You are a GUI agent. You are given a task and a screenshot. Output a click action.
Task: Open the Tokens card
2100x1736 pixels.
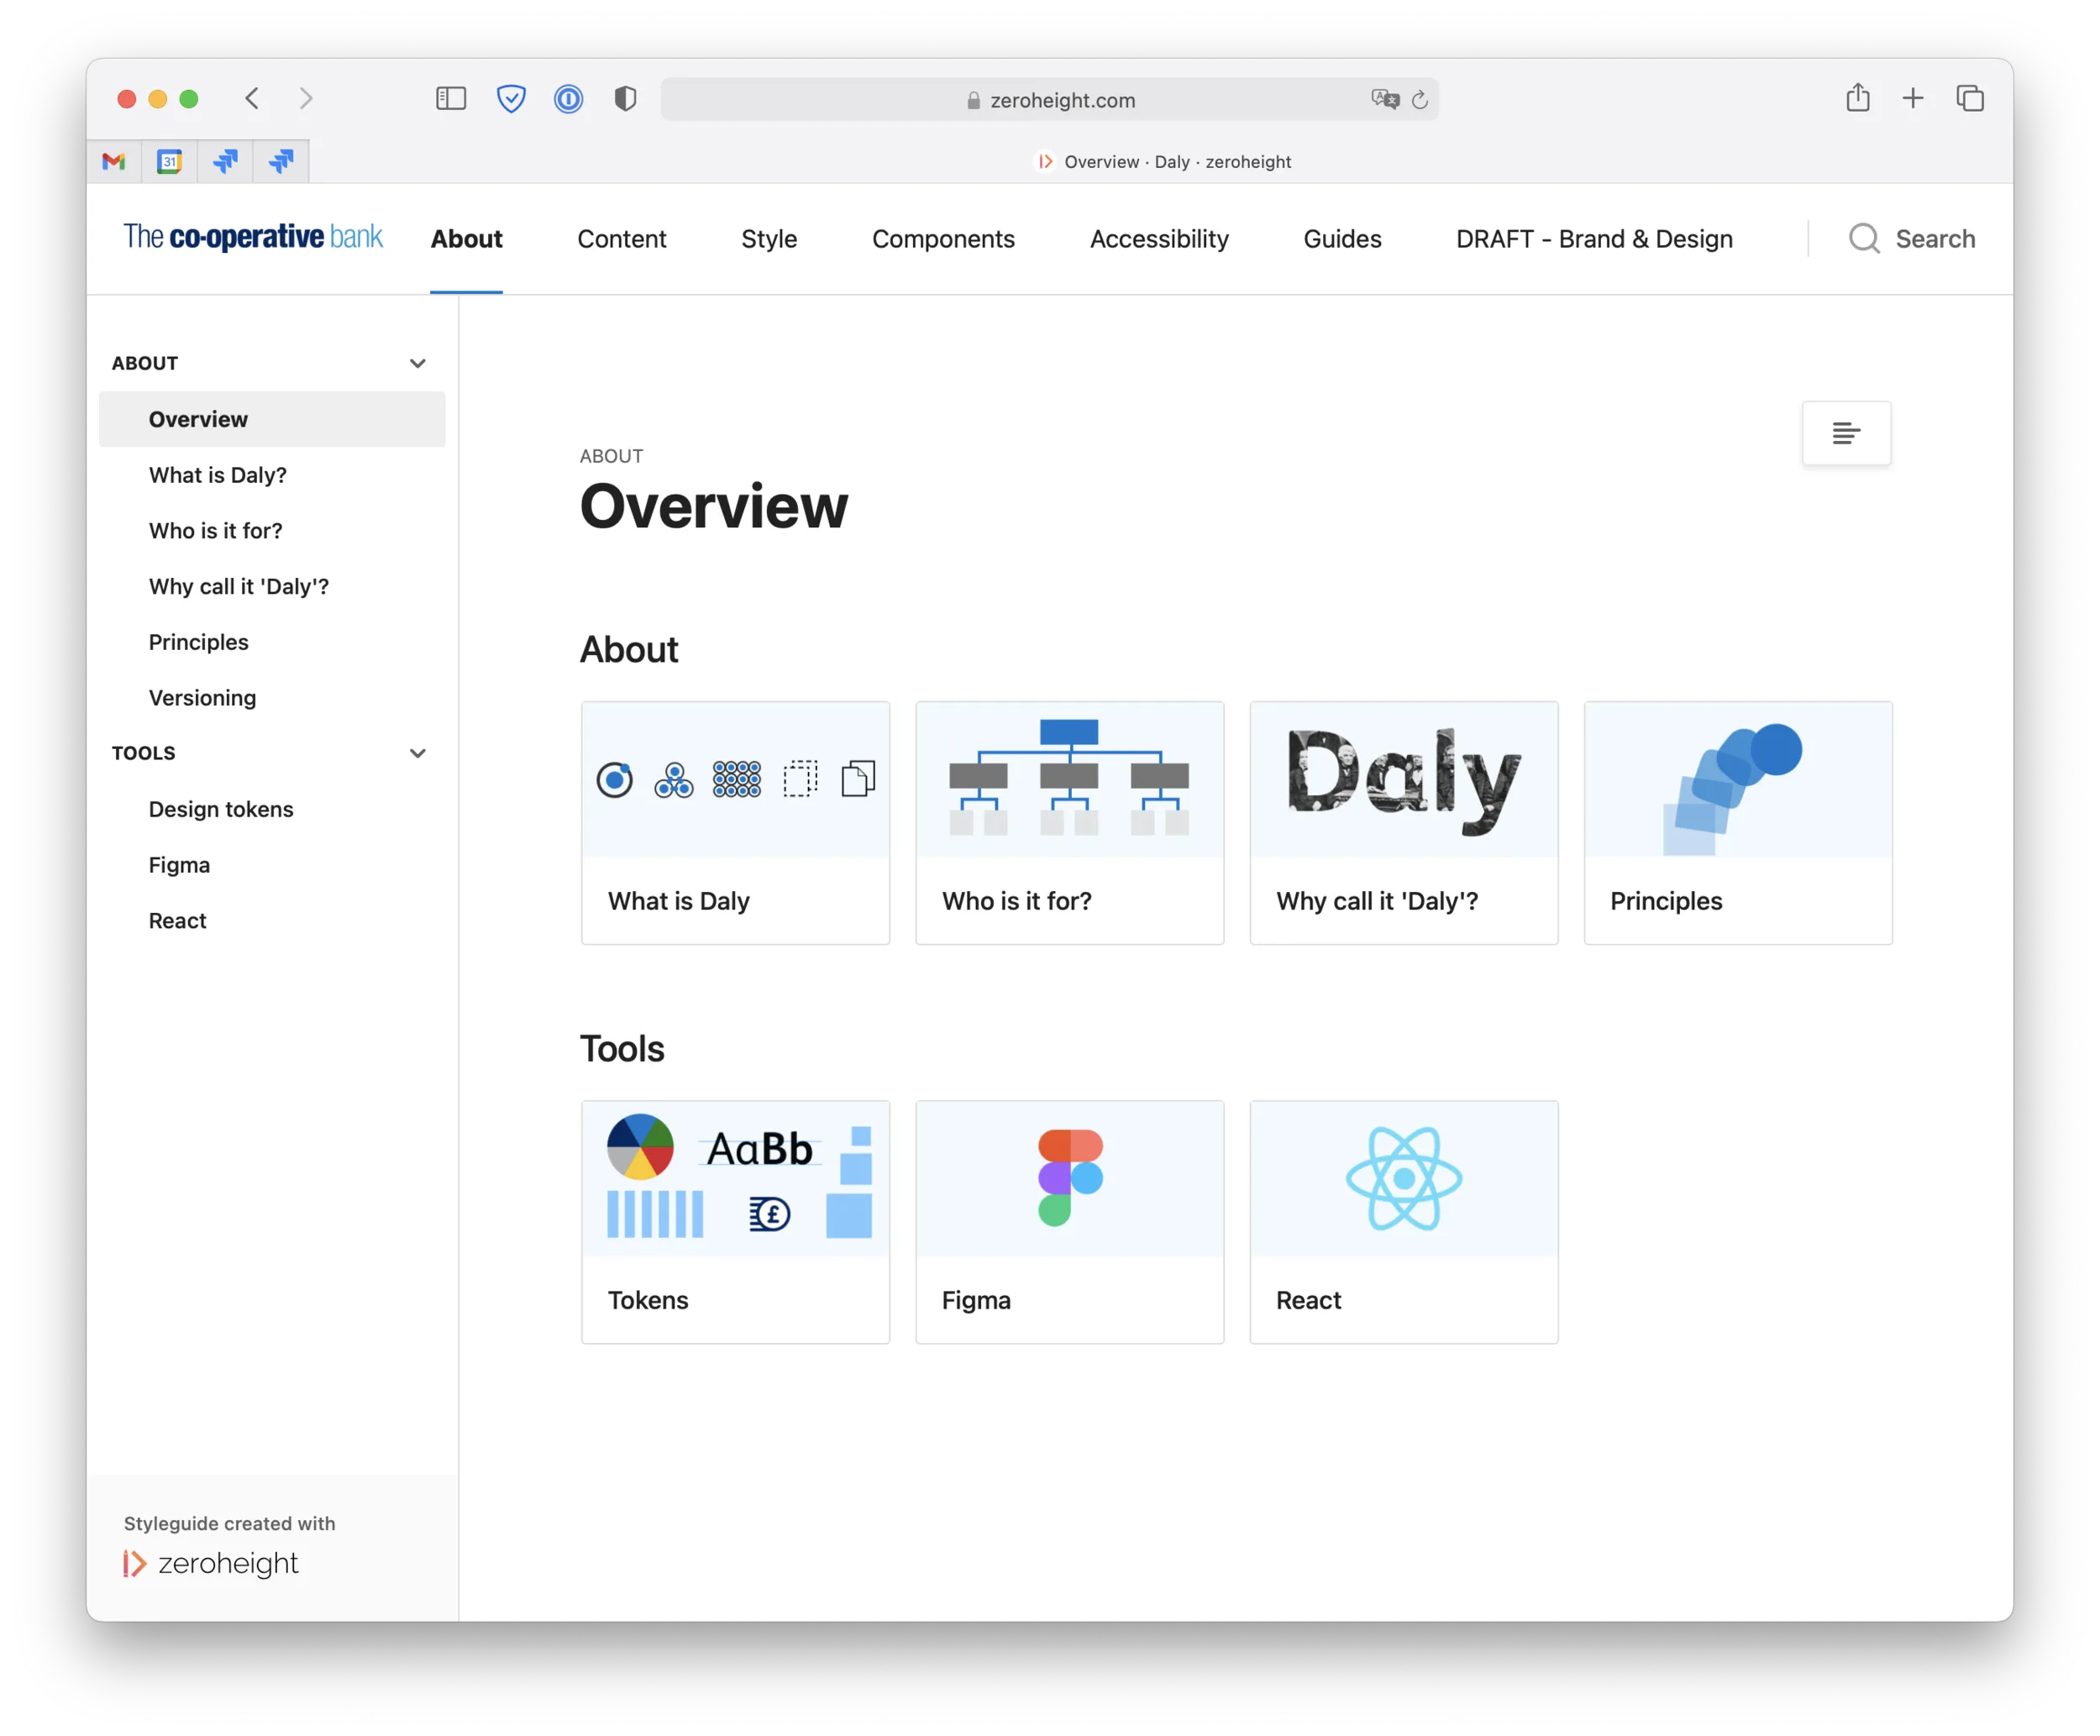[x=735, y=1222]
